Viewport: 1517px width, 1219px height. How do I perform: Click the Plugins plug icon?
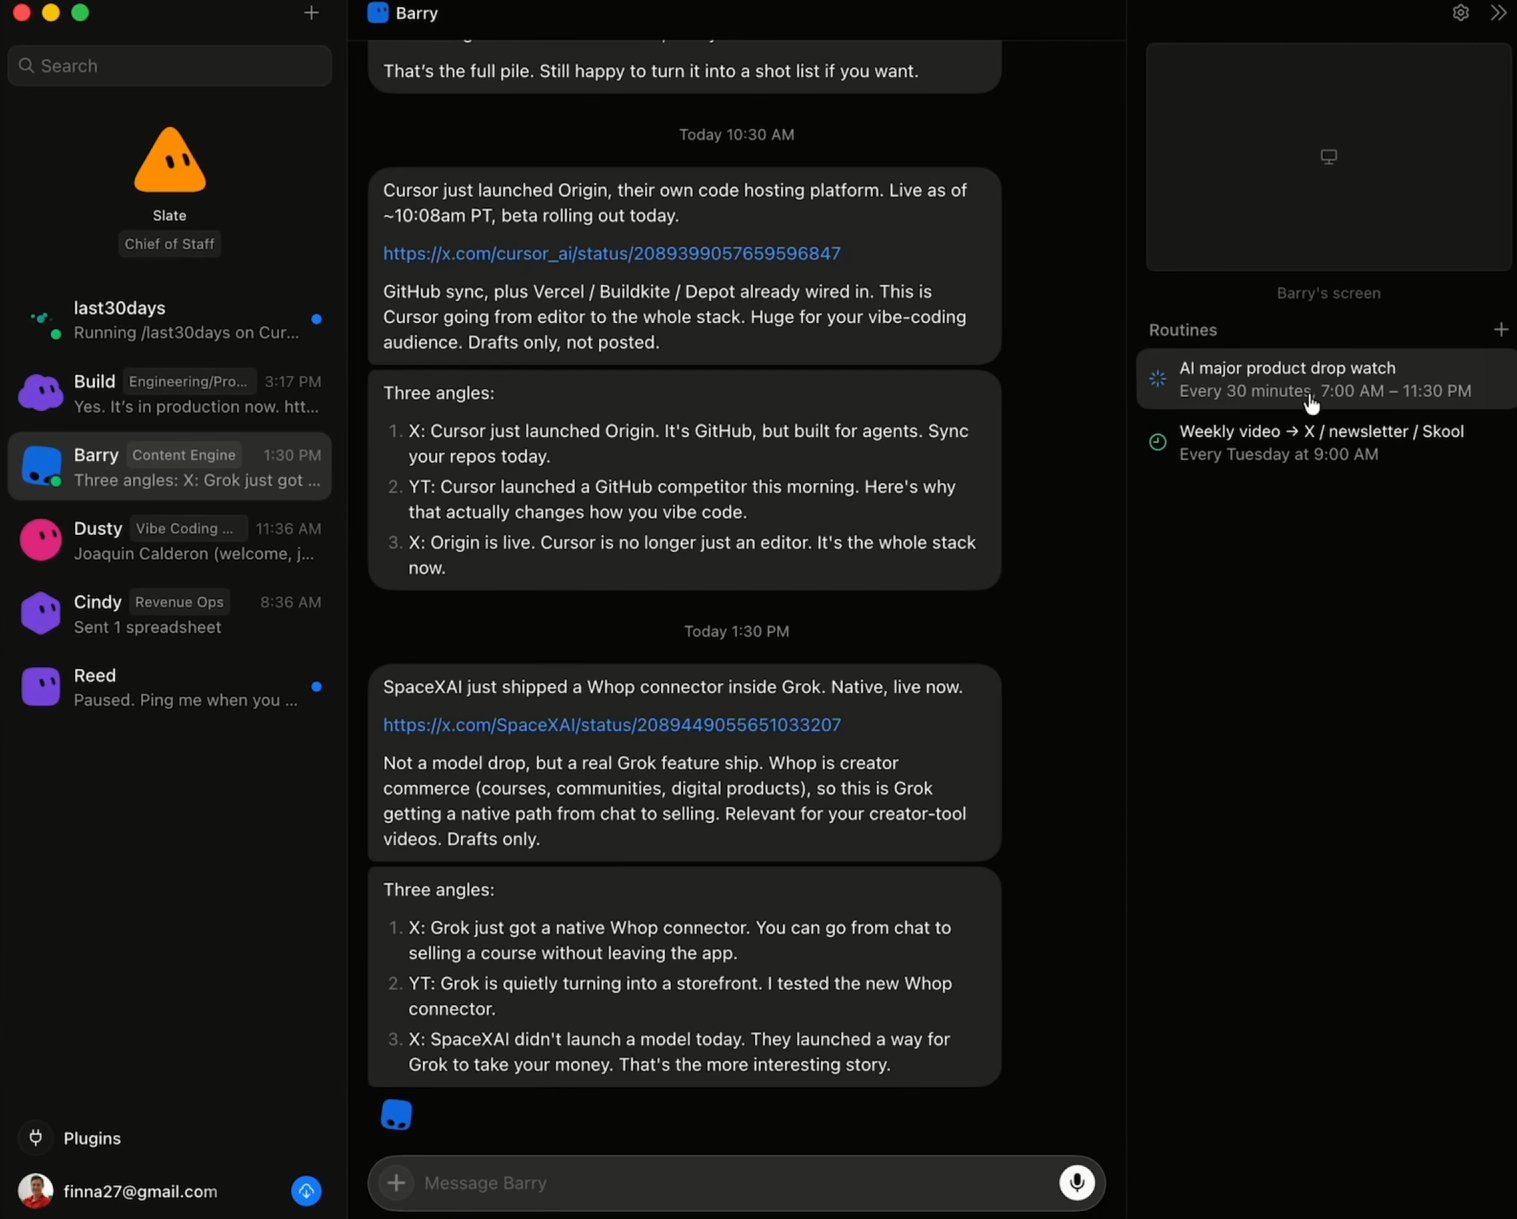coord(35,1138)
